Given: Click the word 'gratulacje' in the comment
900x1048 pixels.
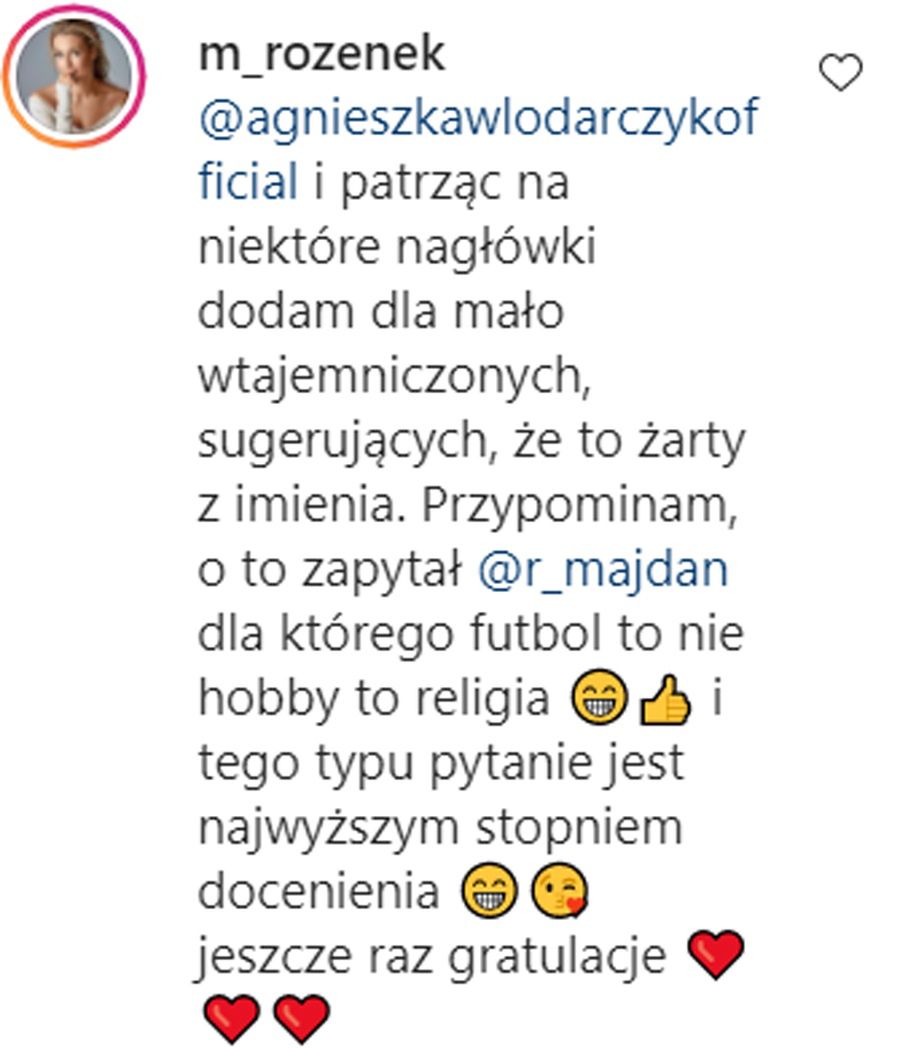Looking at the screenshot, I should (557, 958).
